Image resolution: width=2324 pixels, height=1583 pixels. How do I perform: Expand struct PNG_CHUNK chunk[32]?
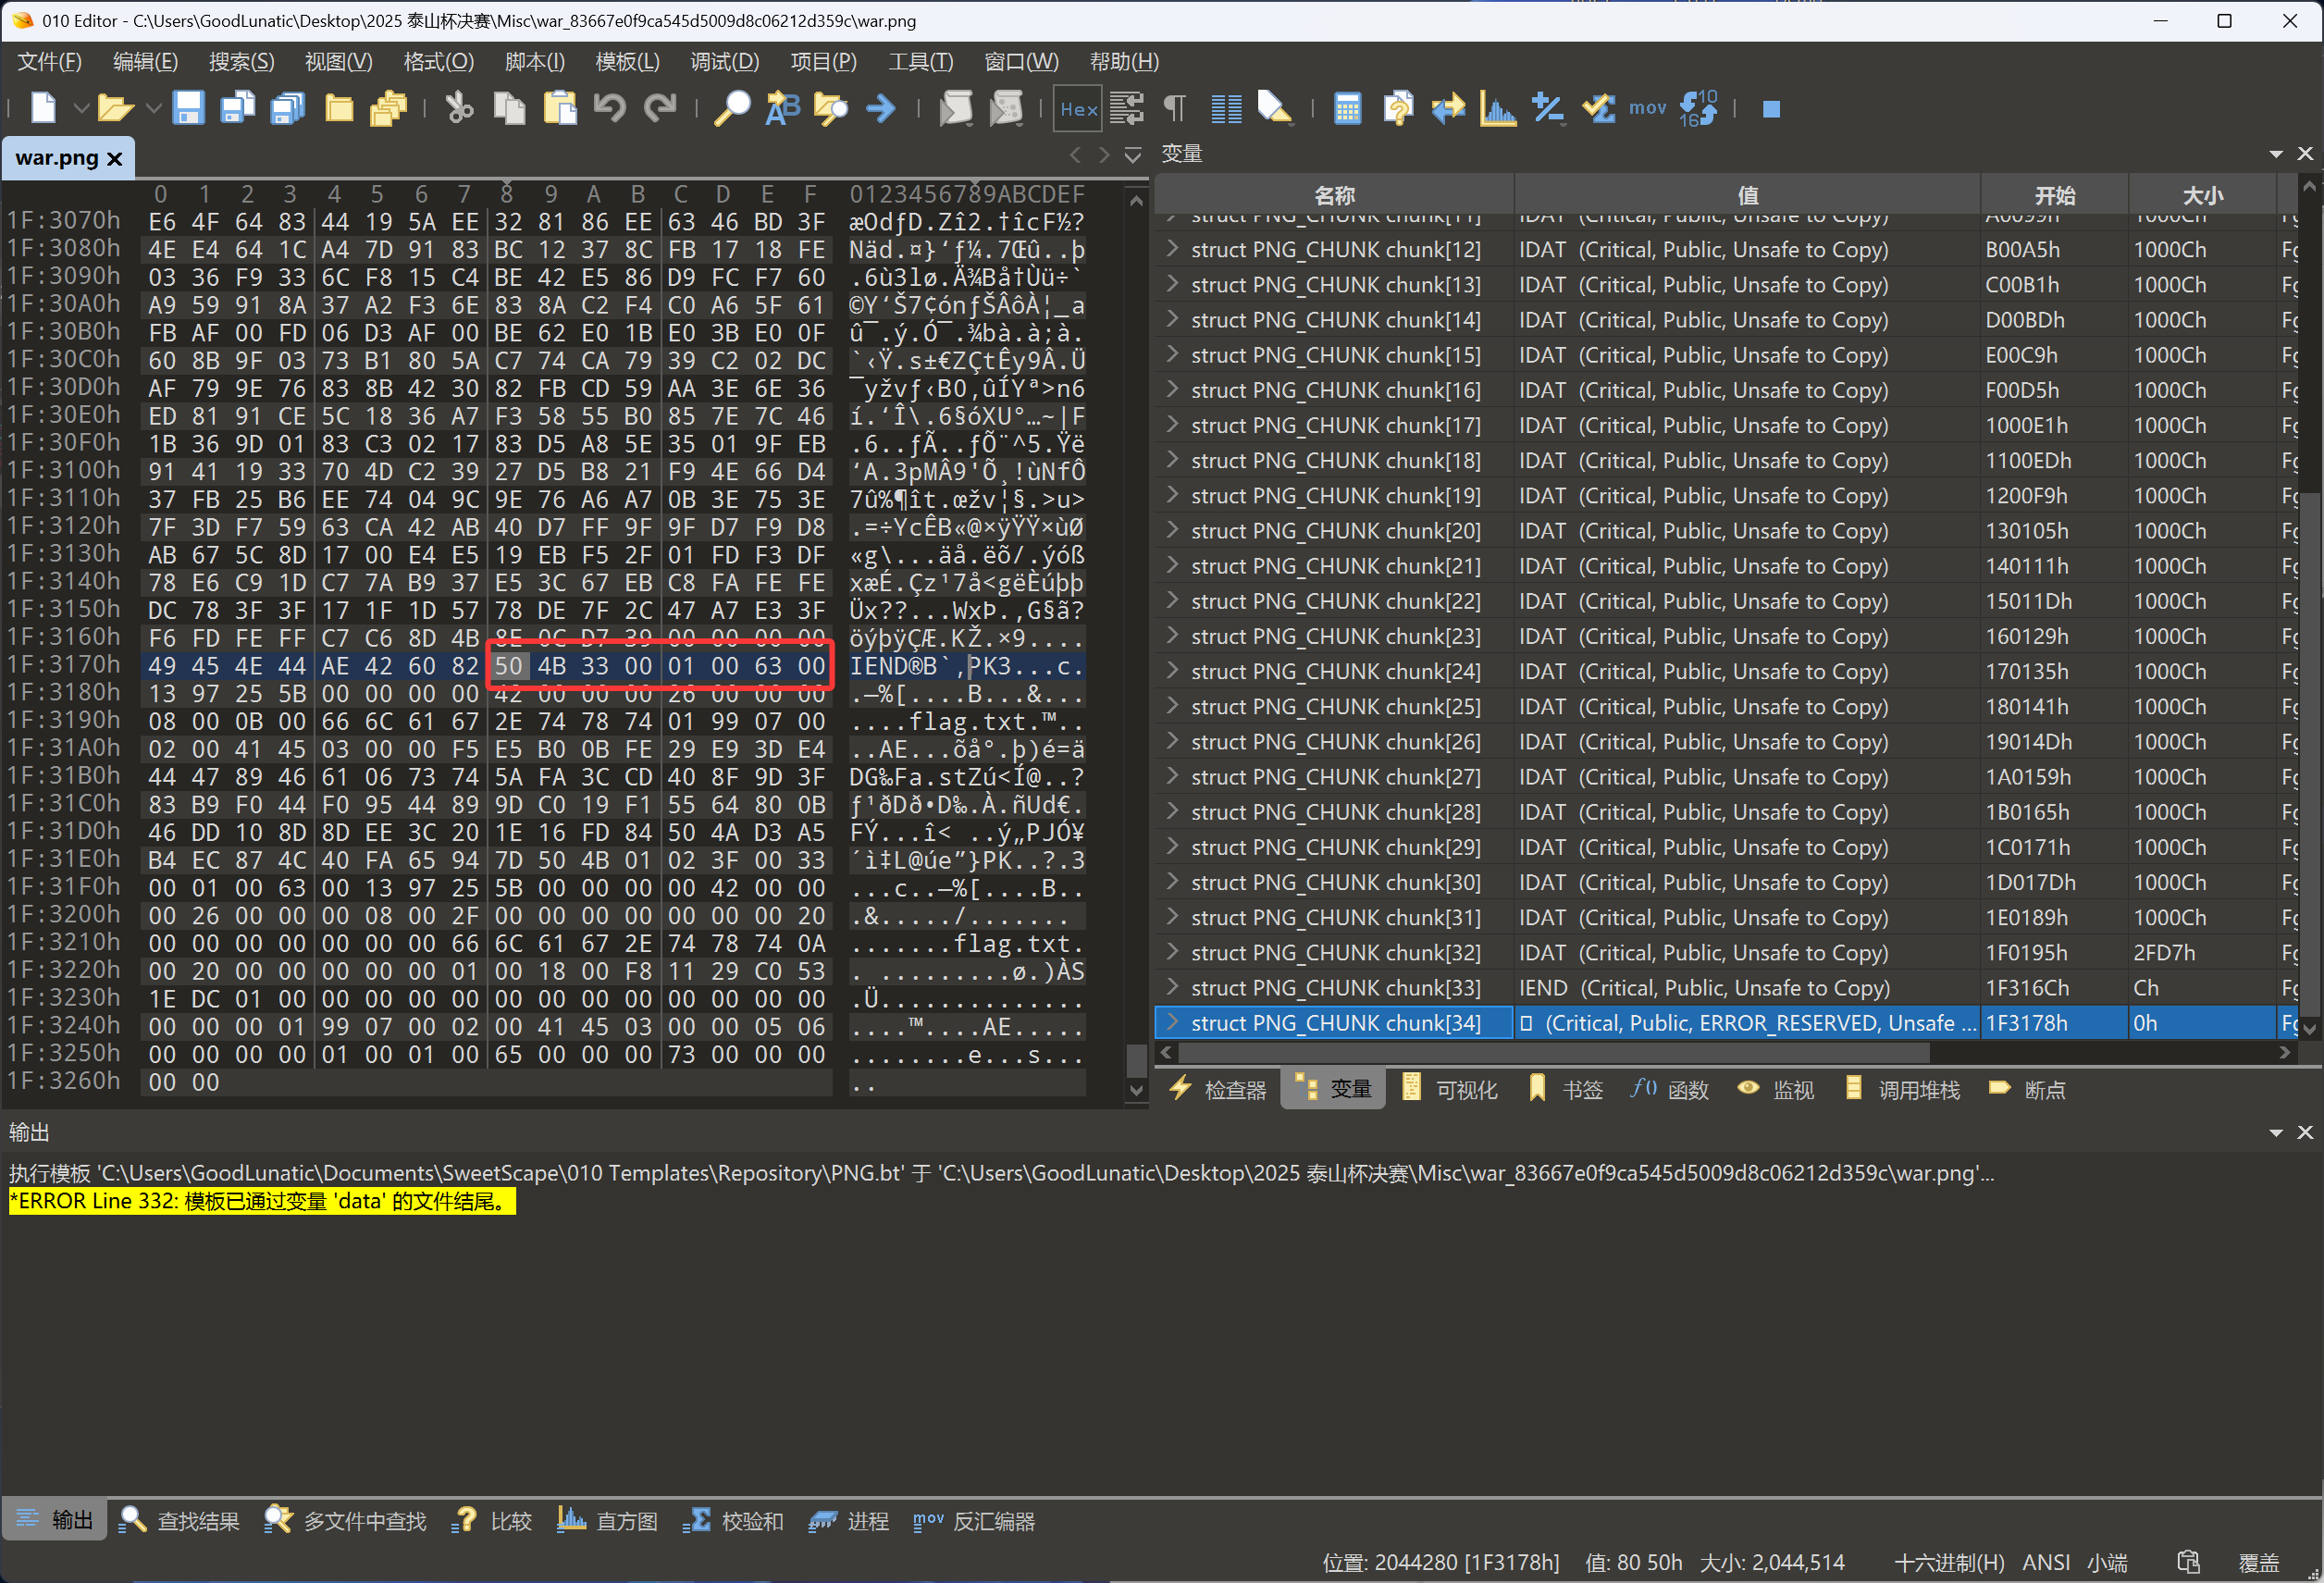pos(1172,952)
